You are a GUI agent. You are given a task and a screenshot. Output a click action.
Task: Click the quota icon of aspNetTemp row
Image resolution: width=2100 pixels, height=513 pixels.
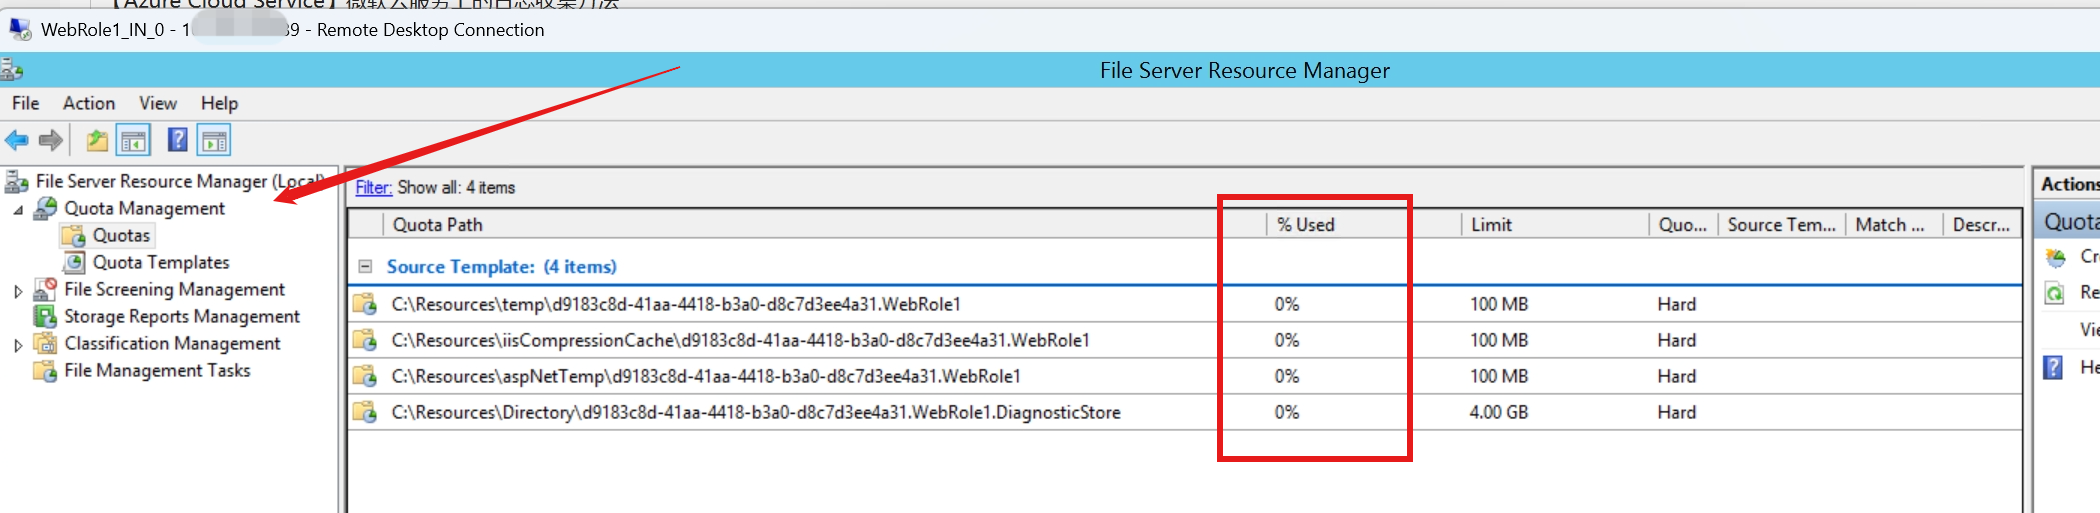point(365,376)
